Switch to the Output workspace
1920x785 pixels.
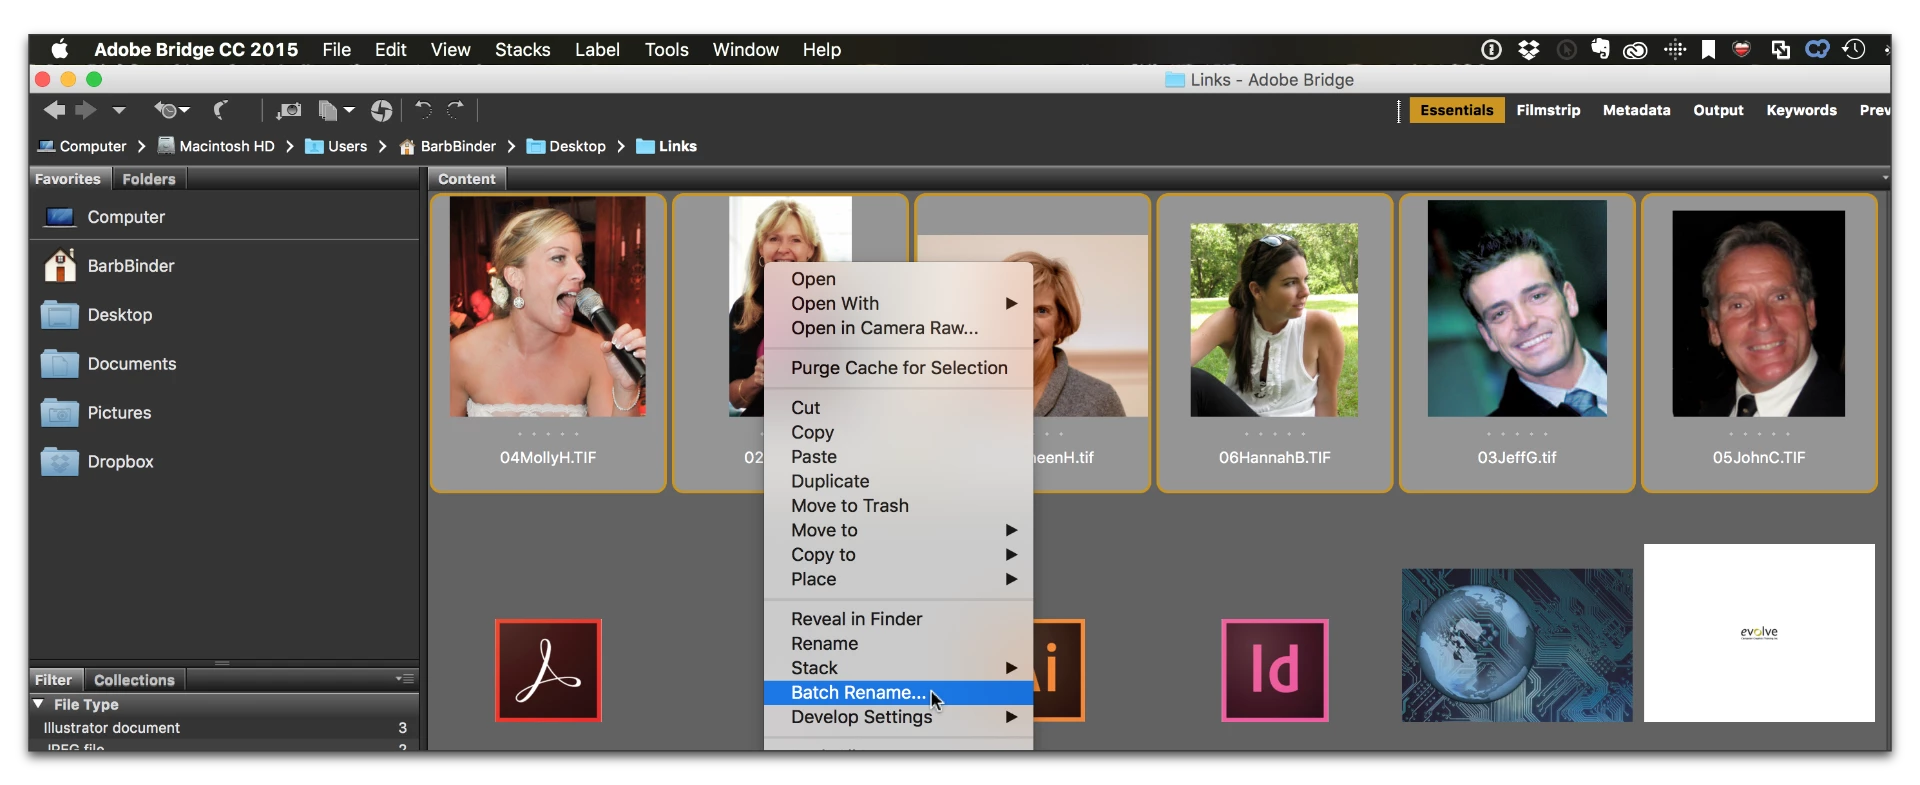pos(1718,110)
